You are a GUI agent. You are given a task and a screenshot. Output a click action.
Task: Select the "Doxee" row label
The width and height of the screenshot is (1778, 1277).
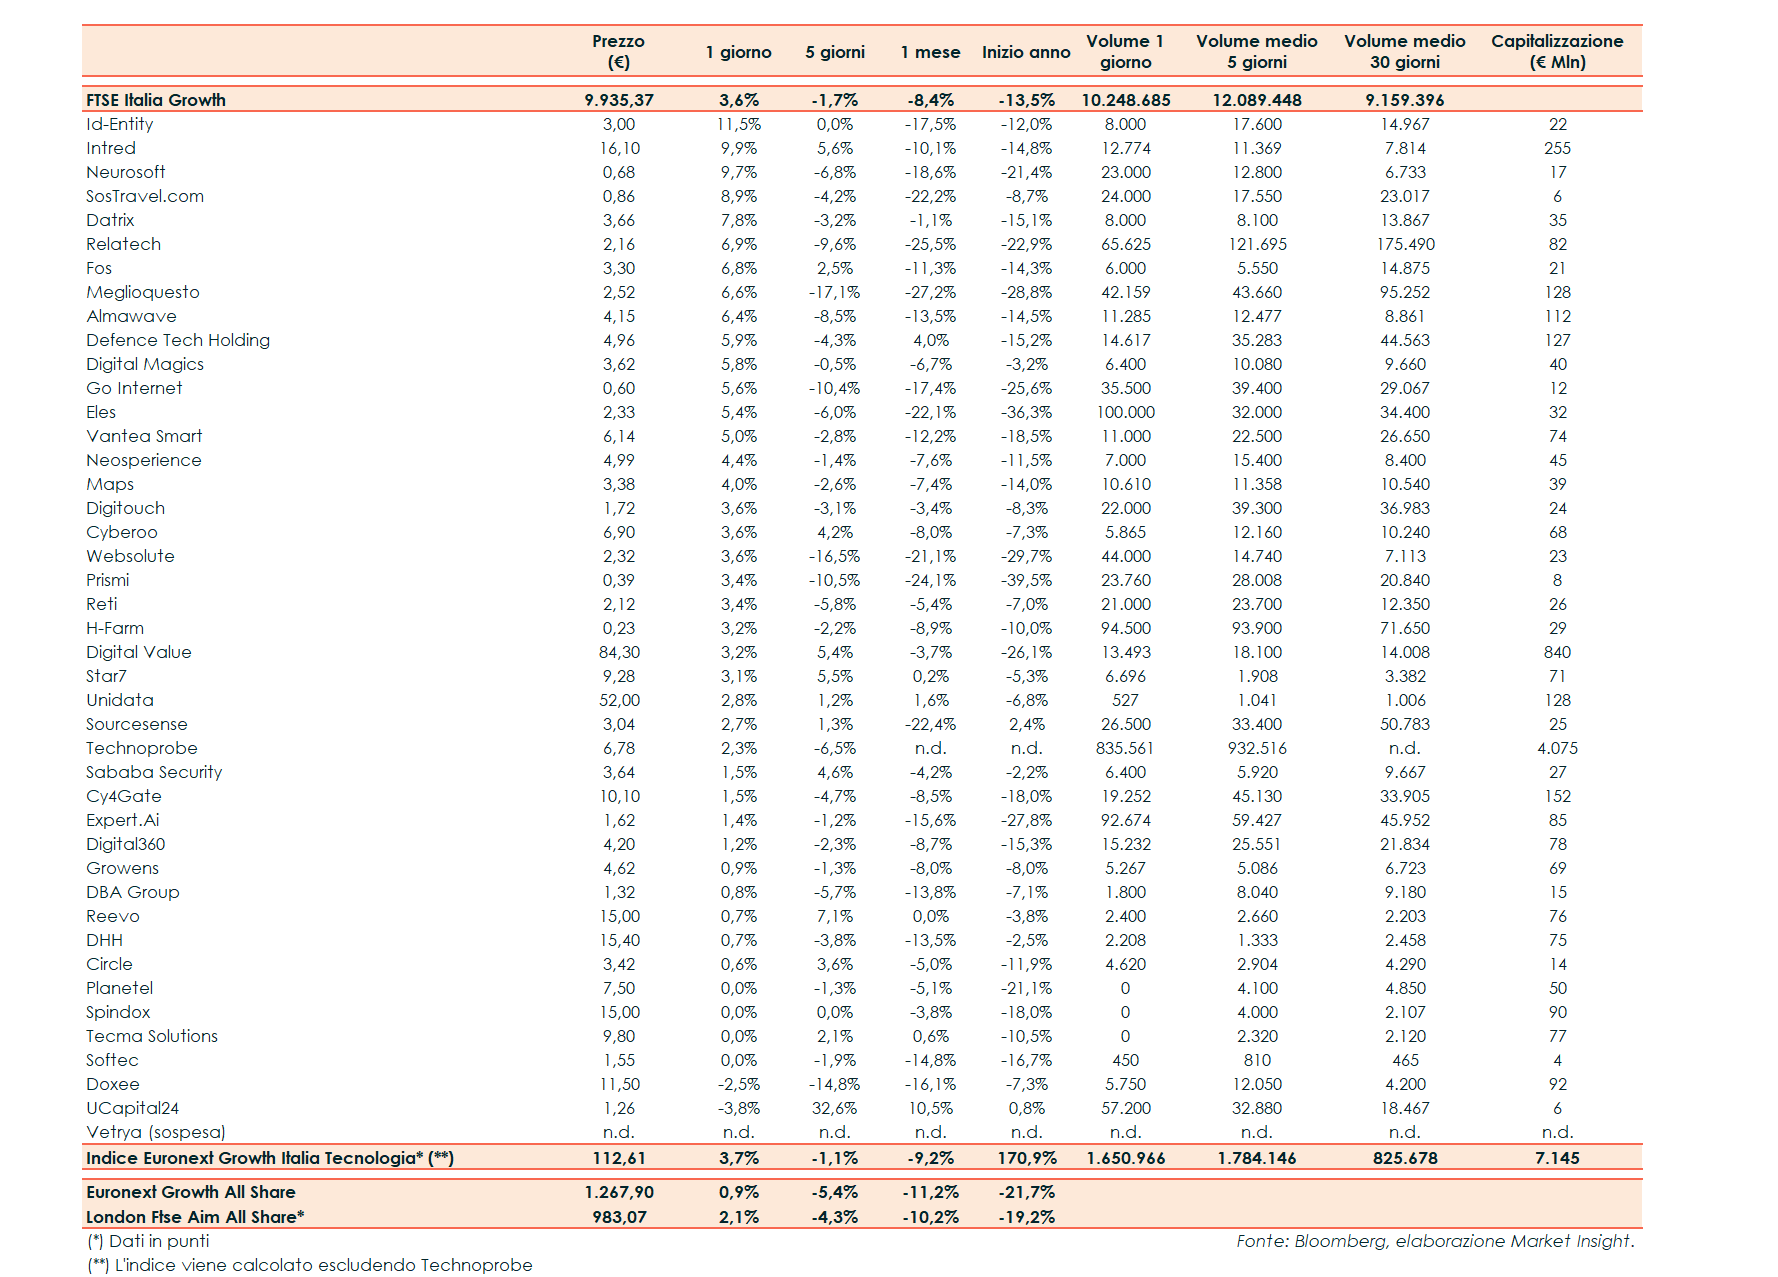point(113,1084)
